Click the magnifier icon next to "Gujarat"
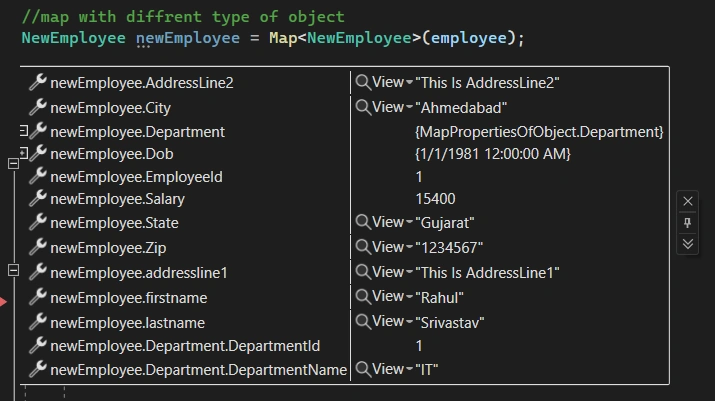Screen dimensions: 715x401 pos(363,223)
